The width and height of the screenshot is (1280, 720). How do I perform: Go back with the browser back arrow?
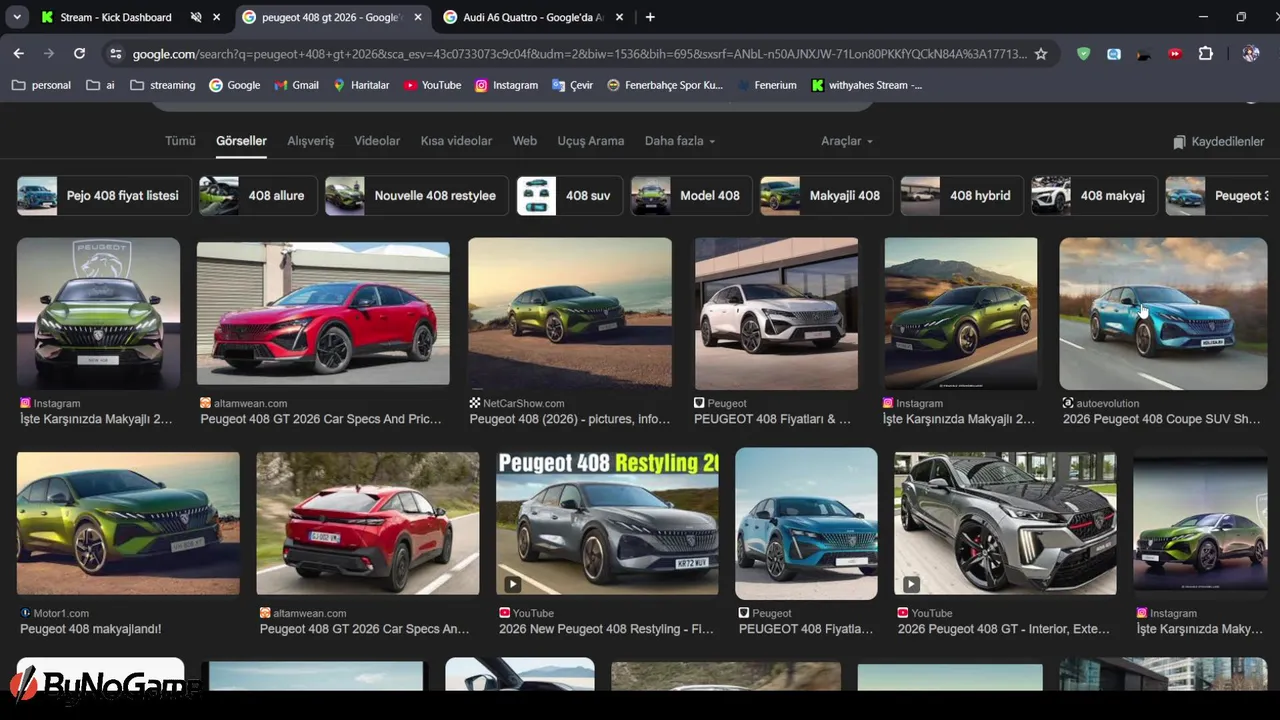pyautogui.click(x=18, y=54)
